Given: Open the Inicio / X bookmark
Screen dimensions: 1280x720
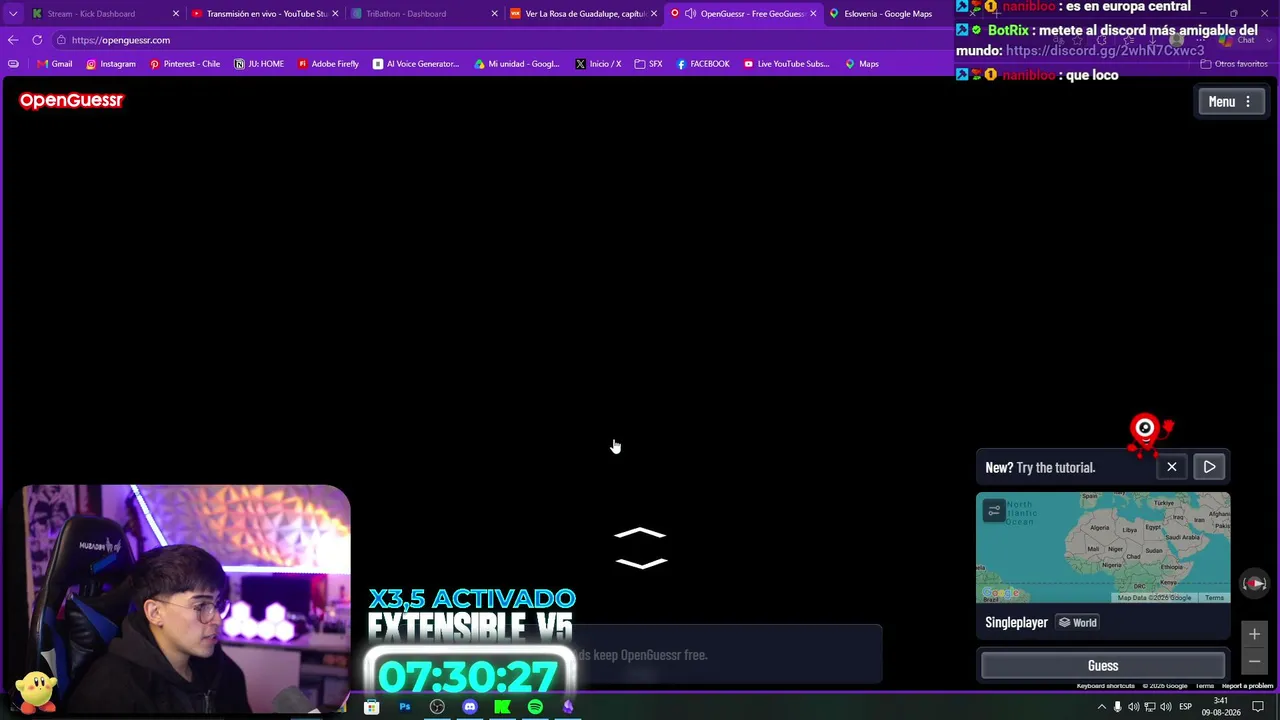Looking at the screenshot, I should [598, 64].
